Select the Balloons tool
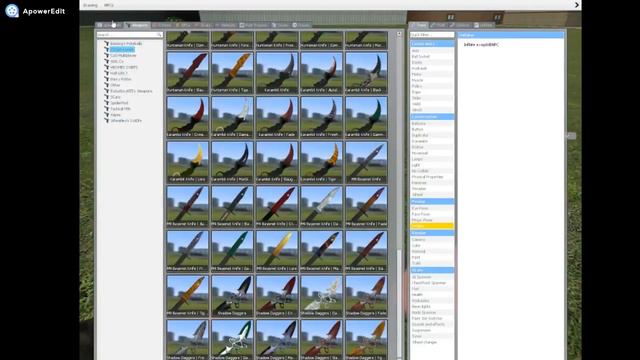 coord(432,123)
